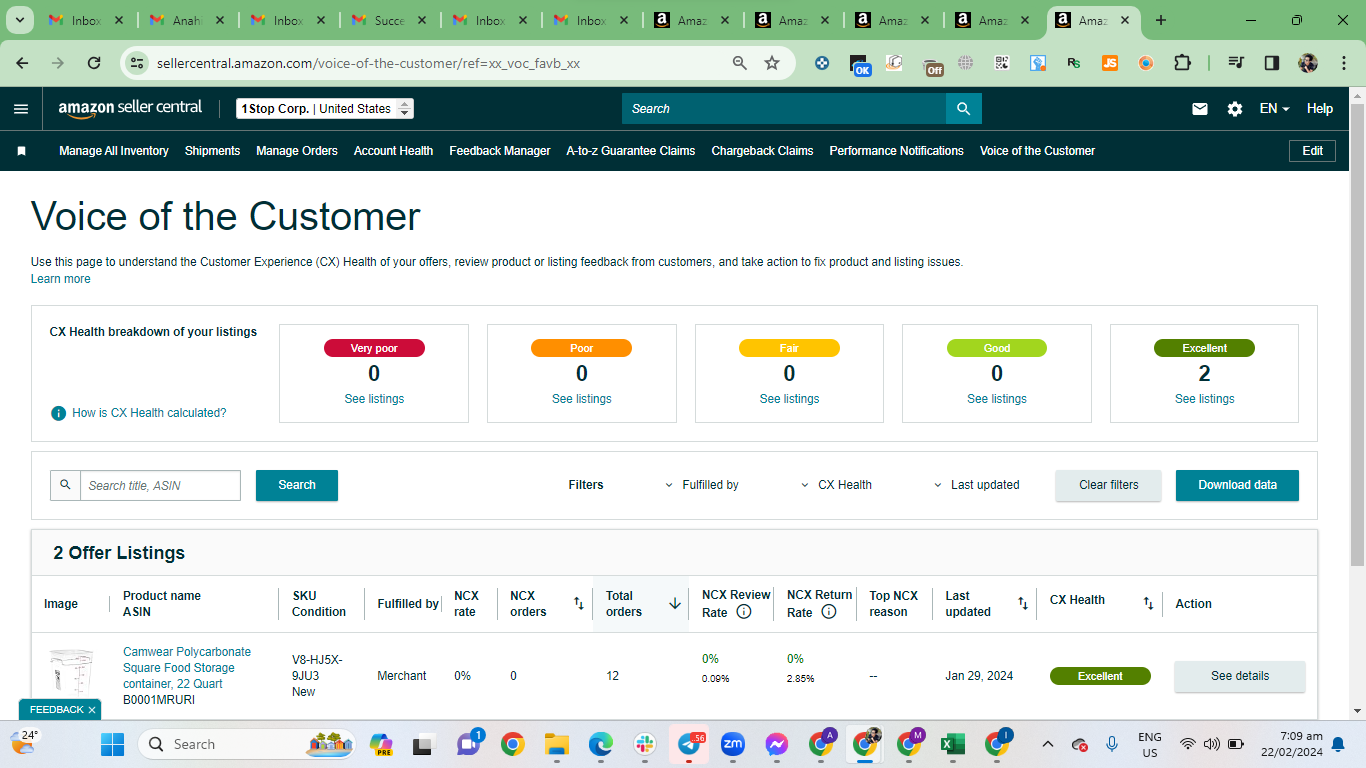Go back in the browser

click(x=23, y=63)
